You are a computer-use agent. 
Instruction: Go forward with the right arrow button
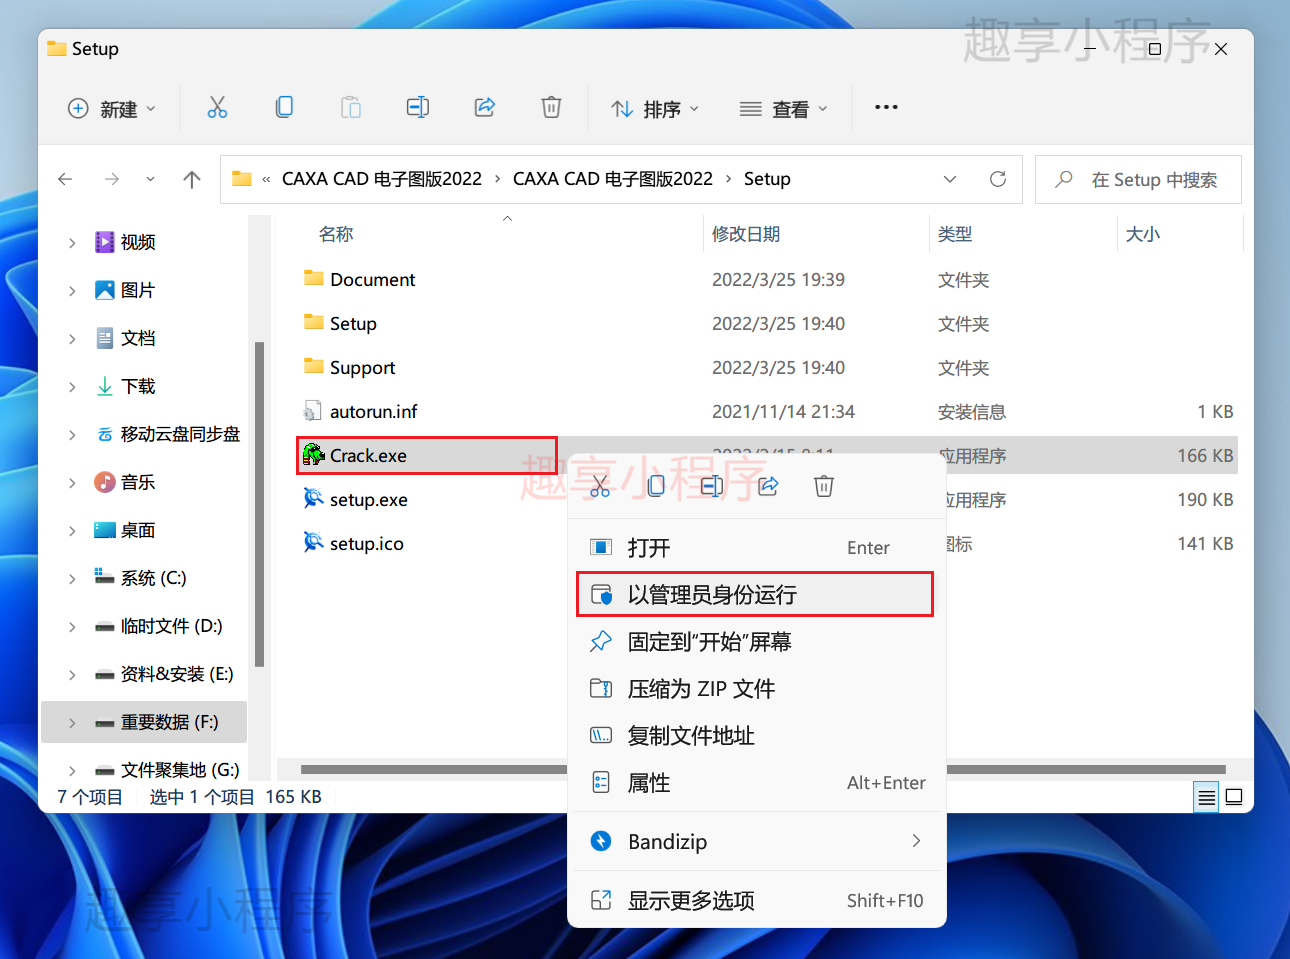tap(112, 179)
